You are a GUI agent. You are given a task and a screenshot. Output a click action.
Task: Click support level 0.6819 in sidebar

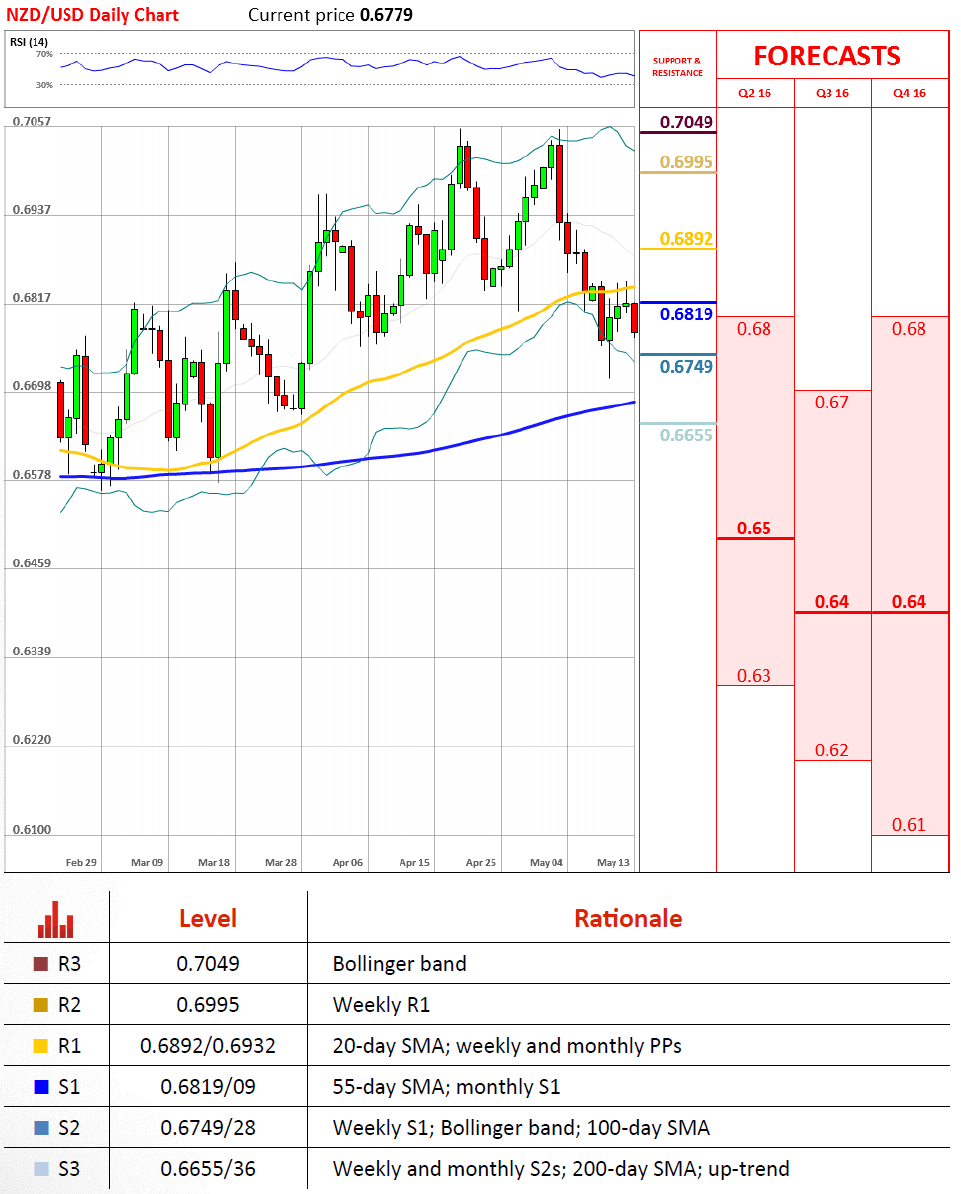tap(686, 314)
